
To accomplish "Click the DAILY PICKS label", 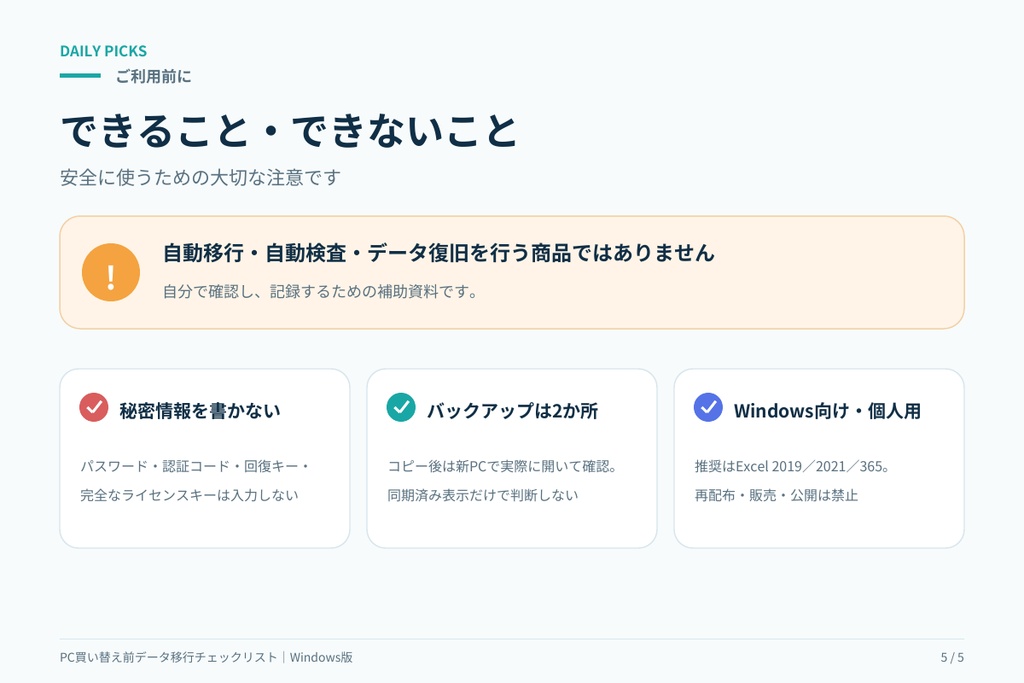I will point(103,51).
